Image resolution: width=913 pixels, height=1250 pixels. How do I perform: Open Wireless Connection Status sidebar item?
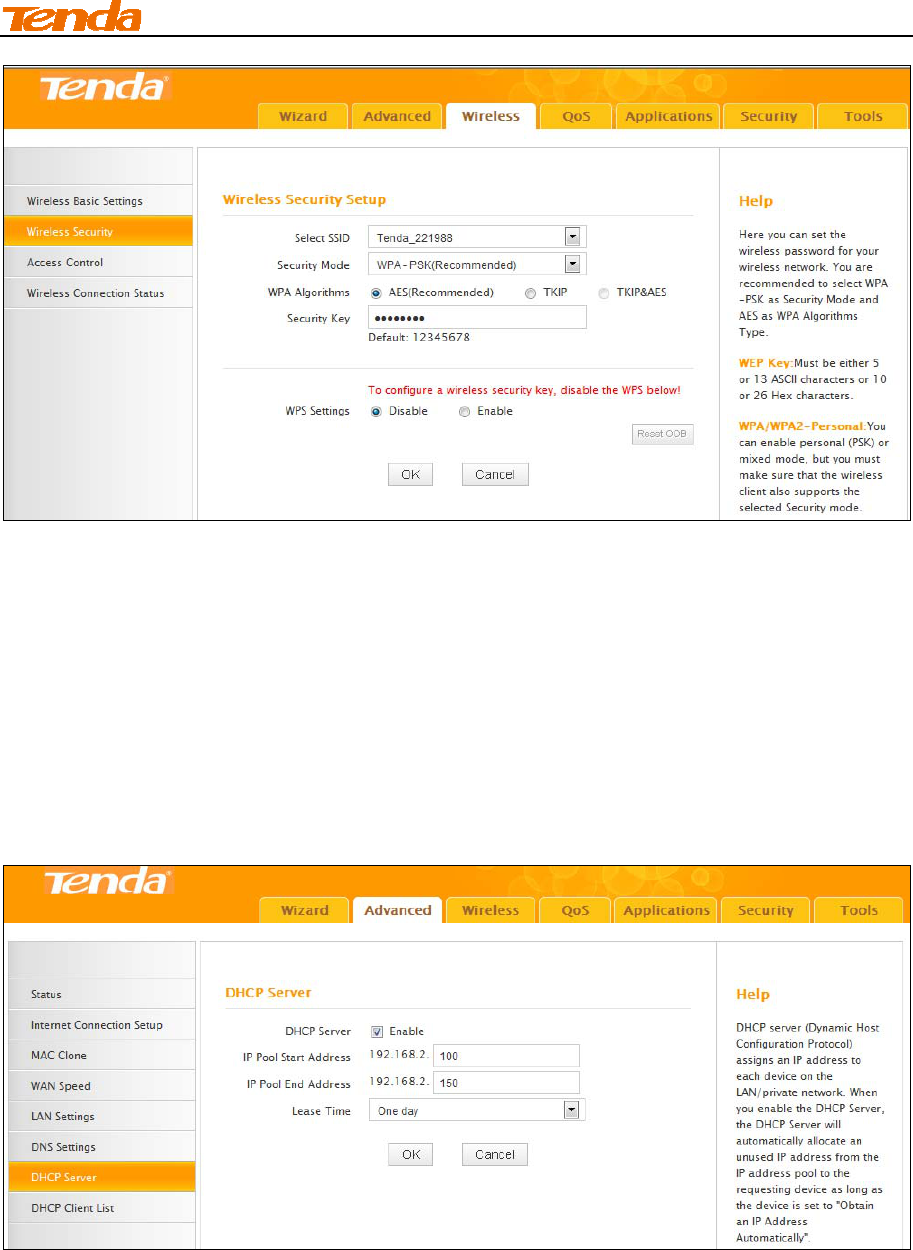coord(97,293)
